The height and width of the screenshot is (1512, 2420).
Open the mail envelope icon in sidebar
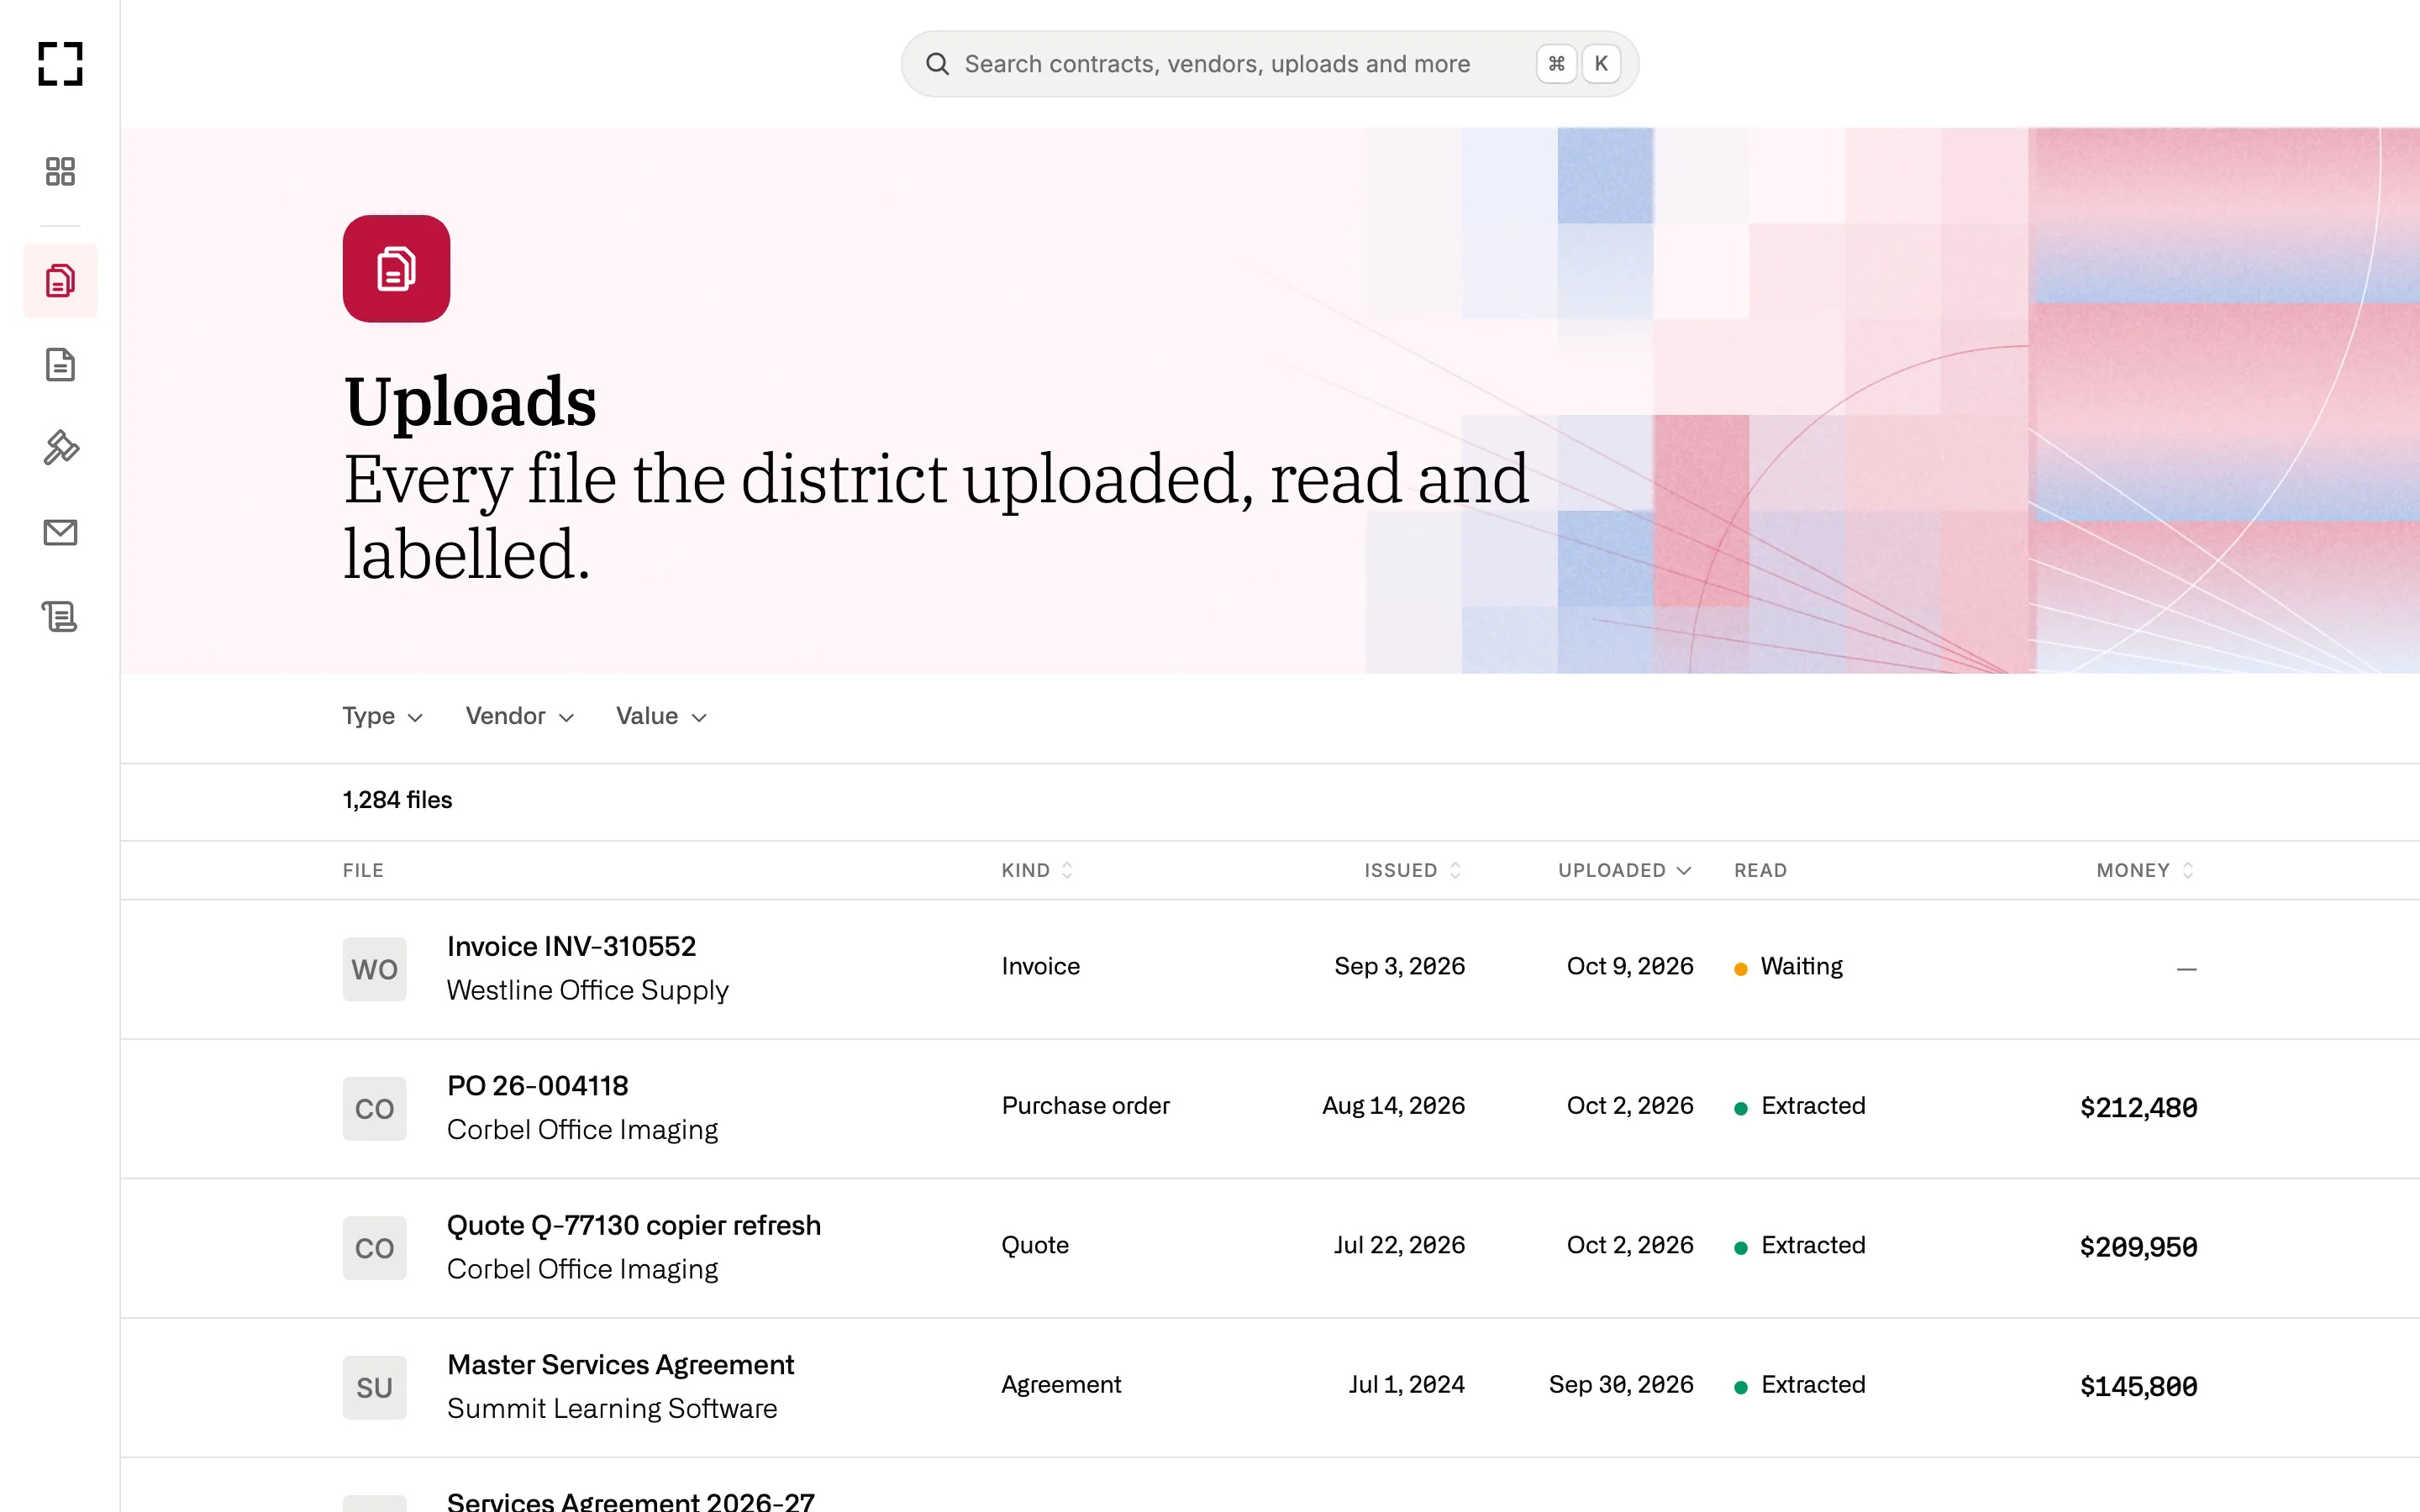pyautogui.click(x=60, y=532)
